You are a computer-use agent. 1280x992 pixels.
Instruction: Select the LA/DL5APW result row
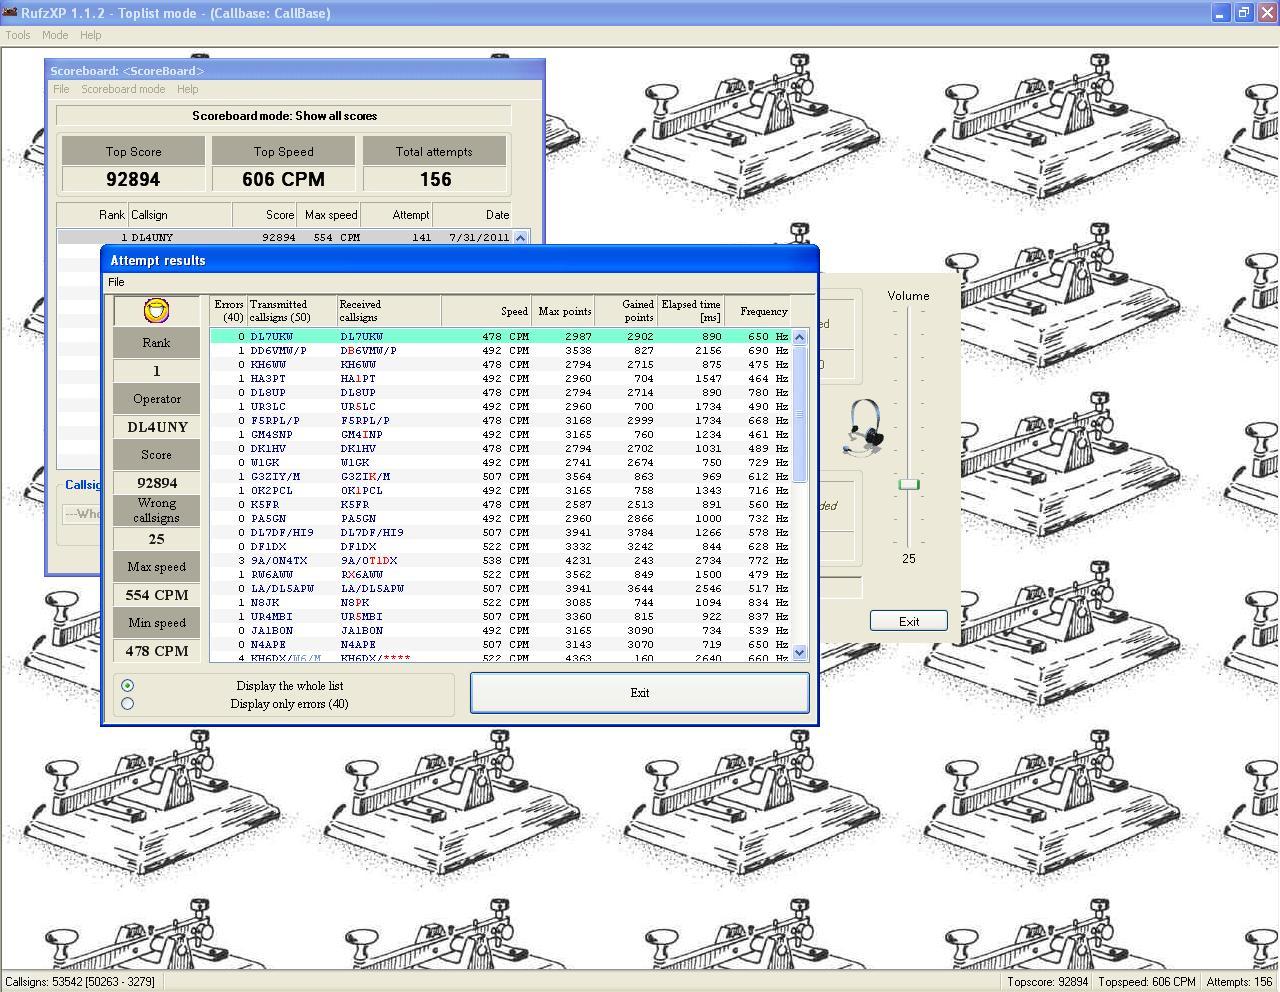(501, 589)
